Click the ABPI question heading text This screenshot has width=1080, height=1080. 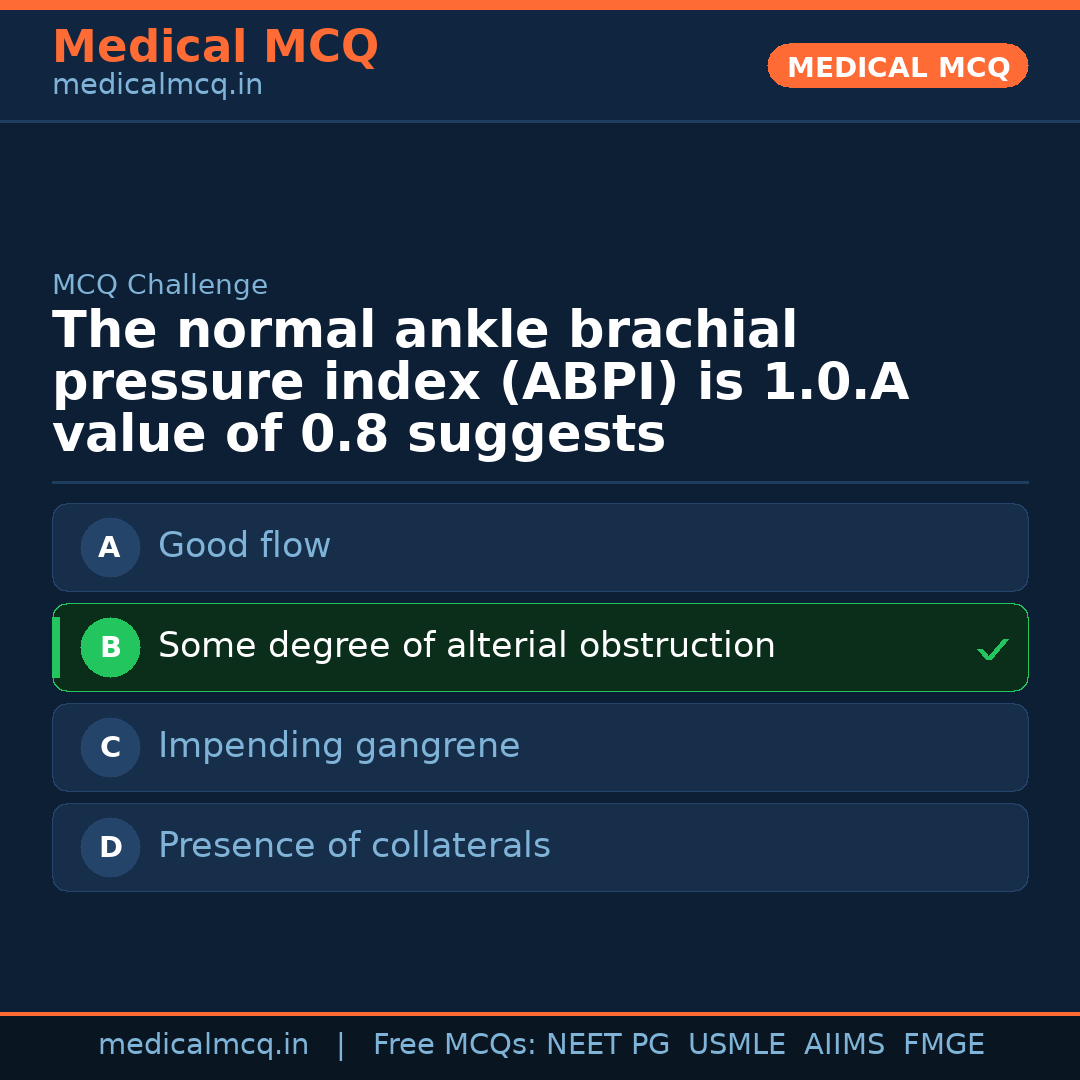[x=480, y=383]
